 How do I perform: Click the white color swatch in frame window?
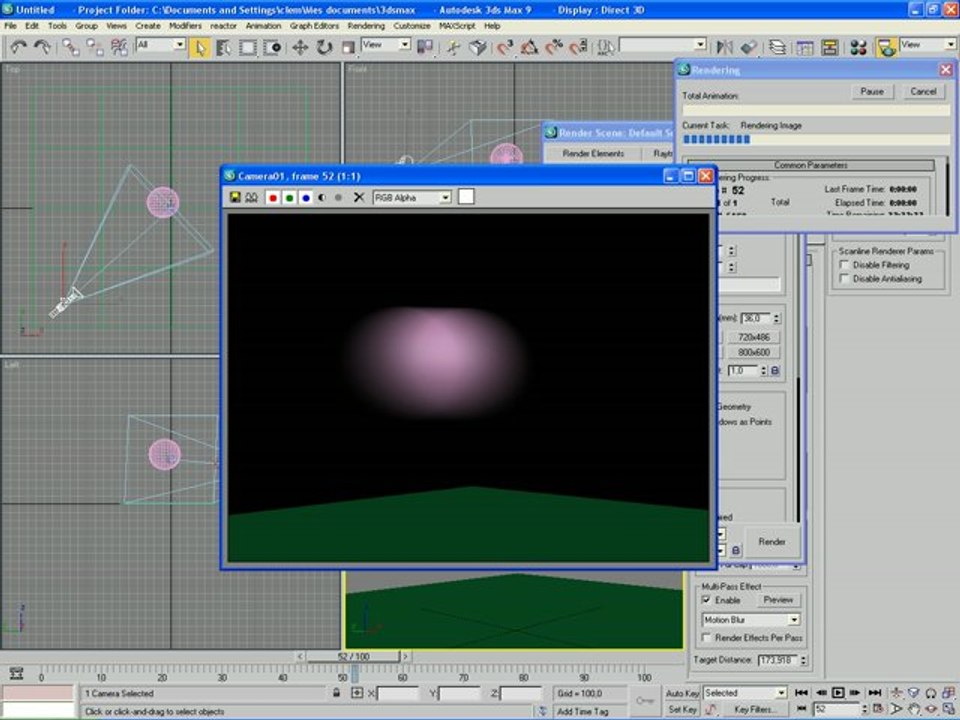point(466,197)
